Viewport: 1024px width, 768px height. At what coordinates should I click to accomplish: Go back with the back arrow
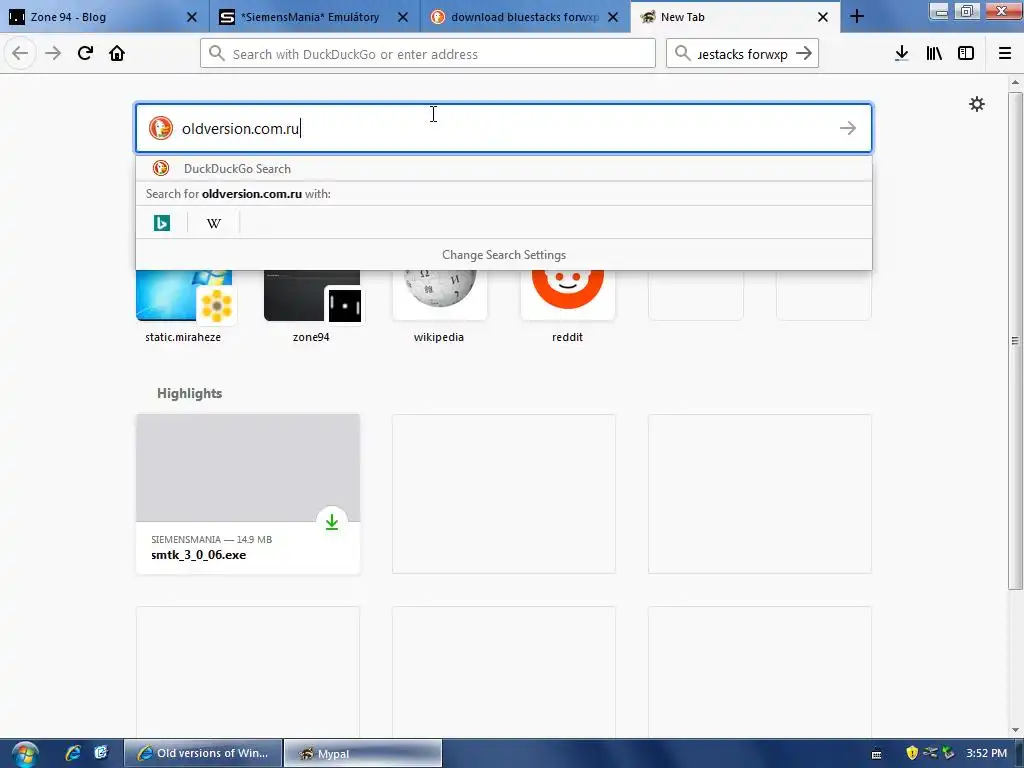coord(20,53)
